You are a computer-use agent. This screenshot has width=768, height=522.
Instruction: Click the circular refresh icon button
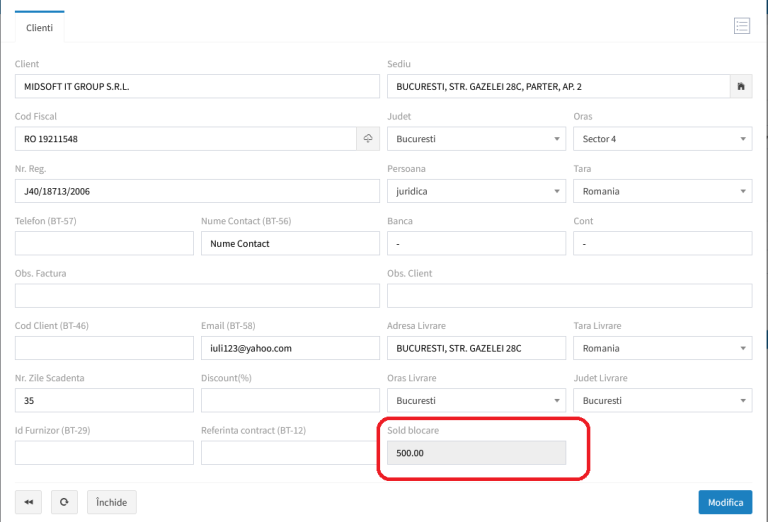[x=63, y=502]
